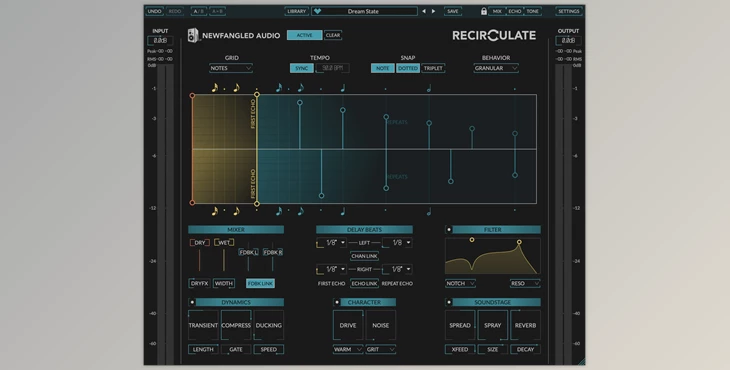Click the first yellow note icon below the grid
Image resolution: width=730 pixels, height=370 pixels.
(215, 211)
